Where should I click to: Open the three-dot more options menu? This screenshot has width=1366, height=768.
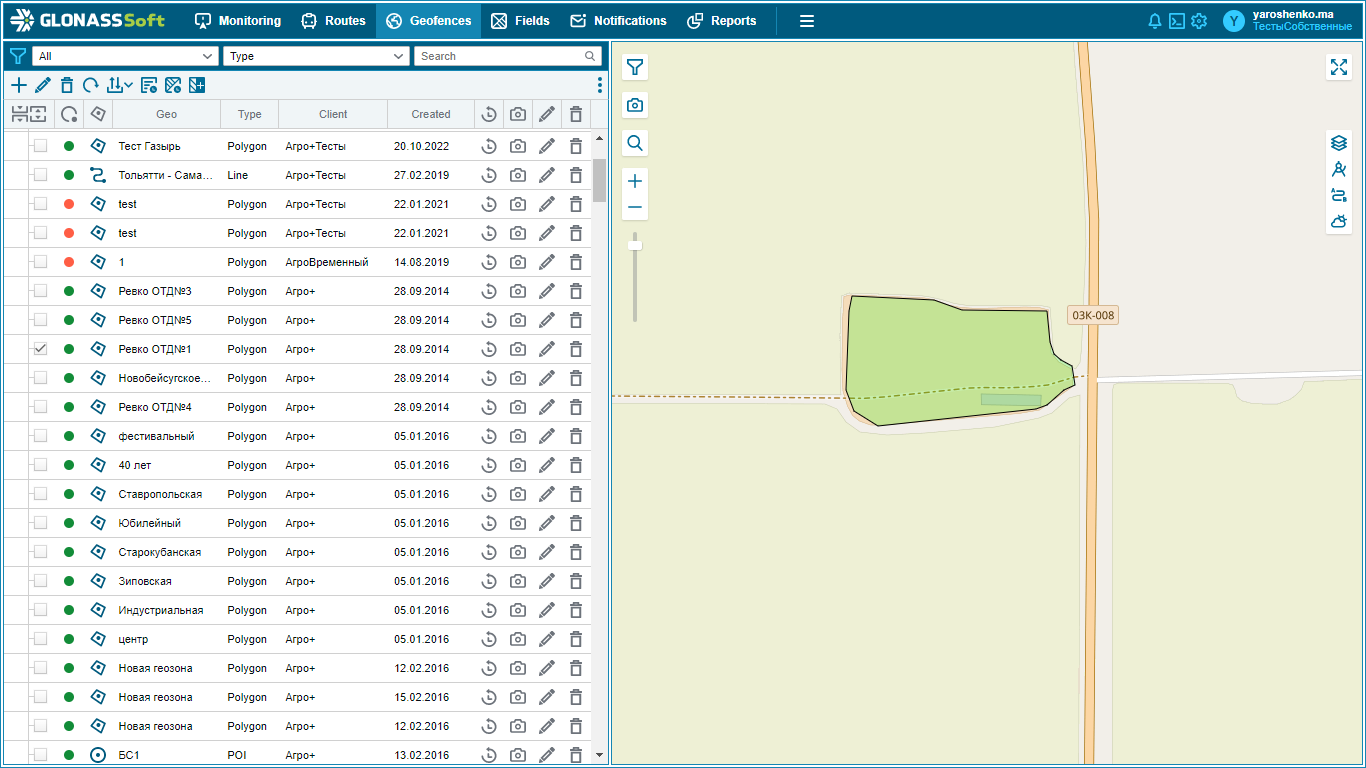click(x=600, y=86)
